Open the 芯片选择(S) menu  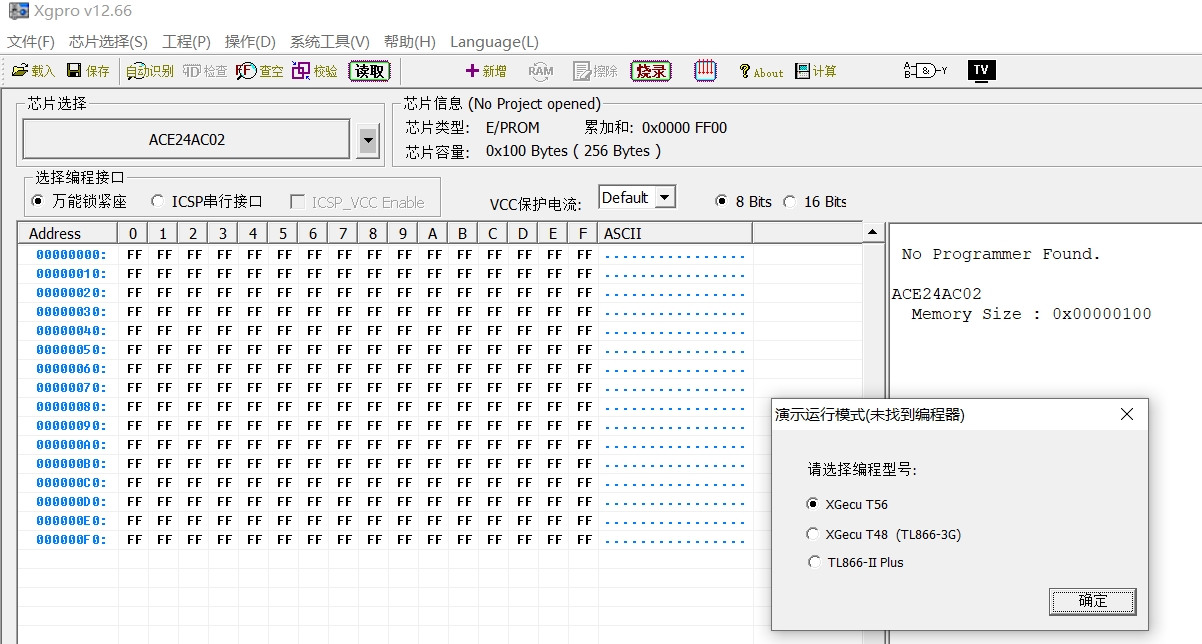[108, 42]
